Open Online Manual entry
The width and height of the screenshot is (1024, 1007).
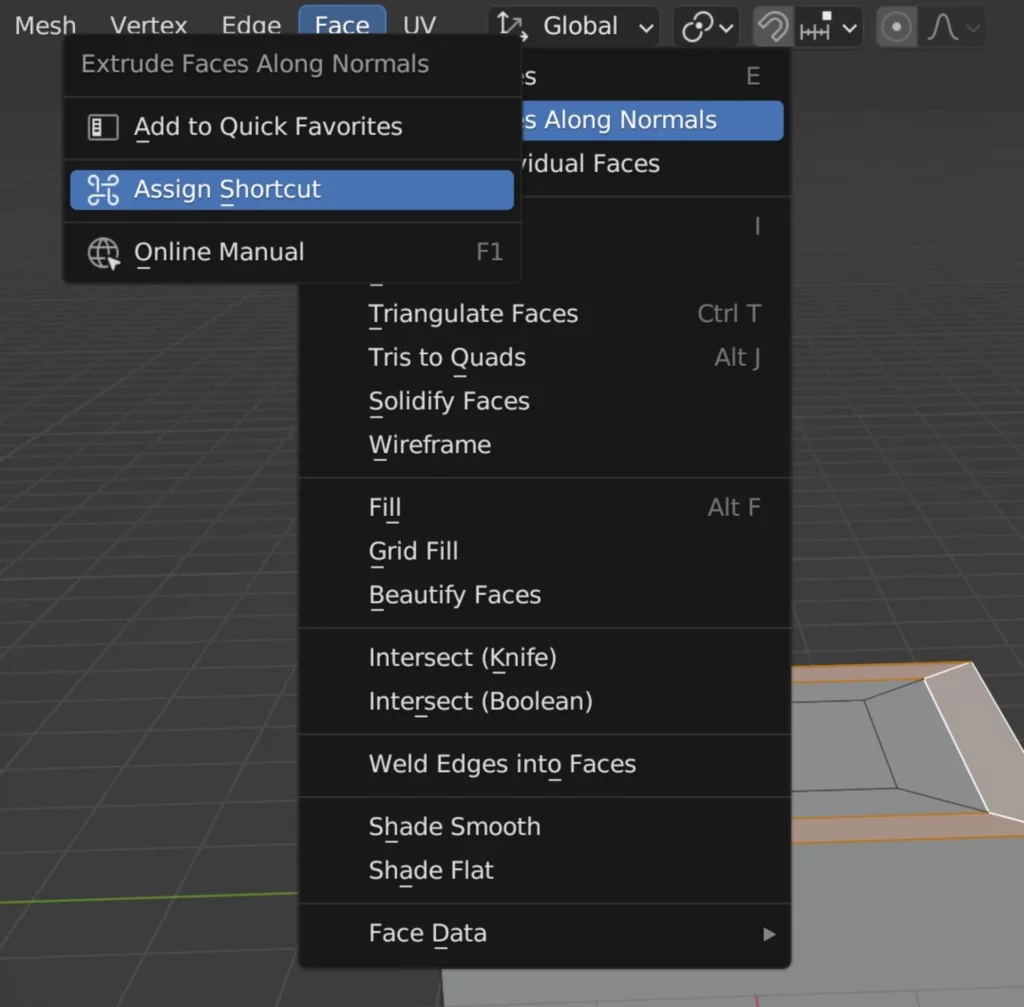point(292,252)
